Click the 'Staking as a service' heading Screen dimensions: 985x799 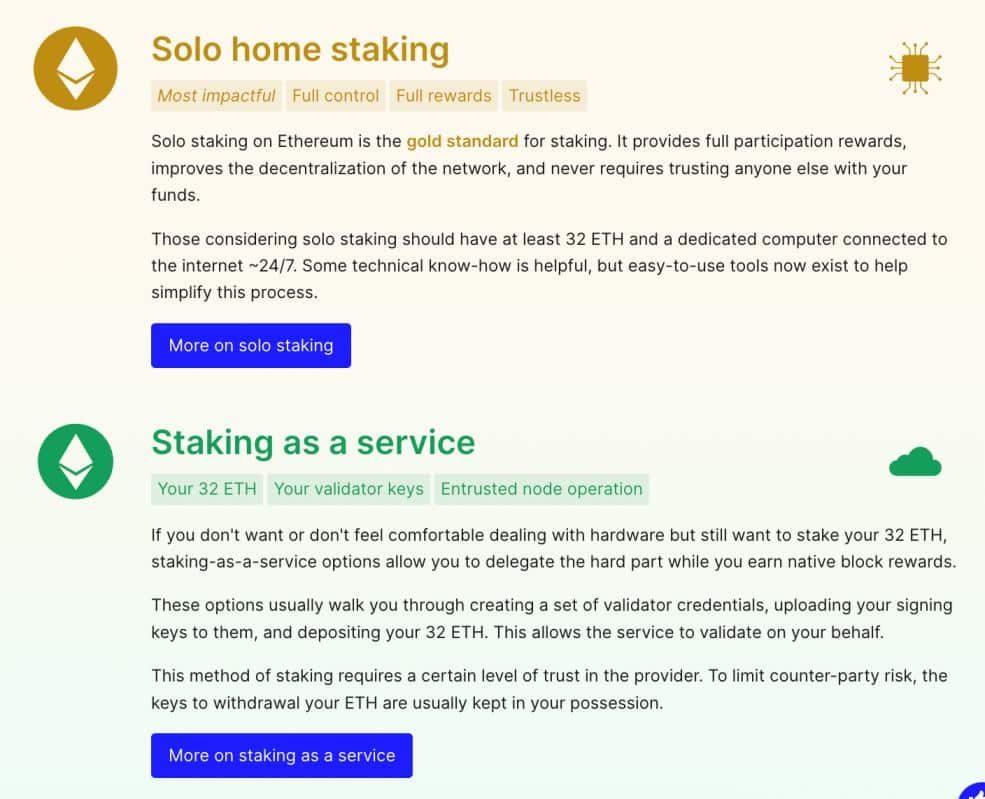click(313, 442)
